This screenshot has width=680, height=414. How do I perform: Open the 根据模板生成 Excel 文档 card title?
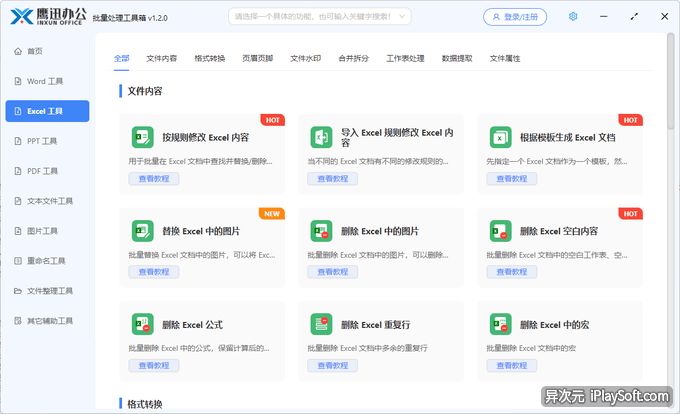pos(568,137)
